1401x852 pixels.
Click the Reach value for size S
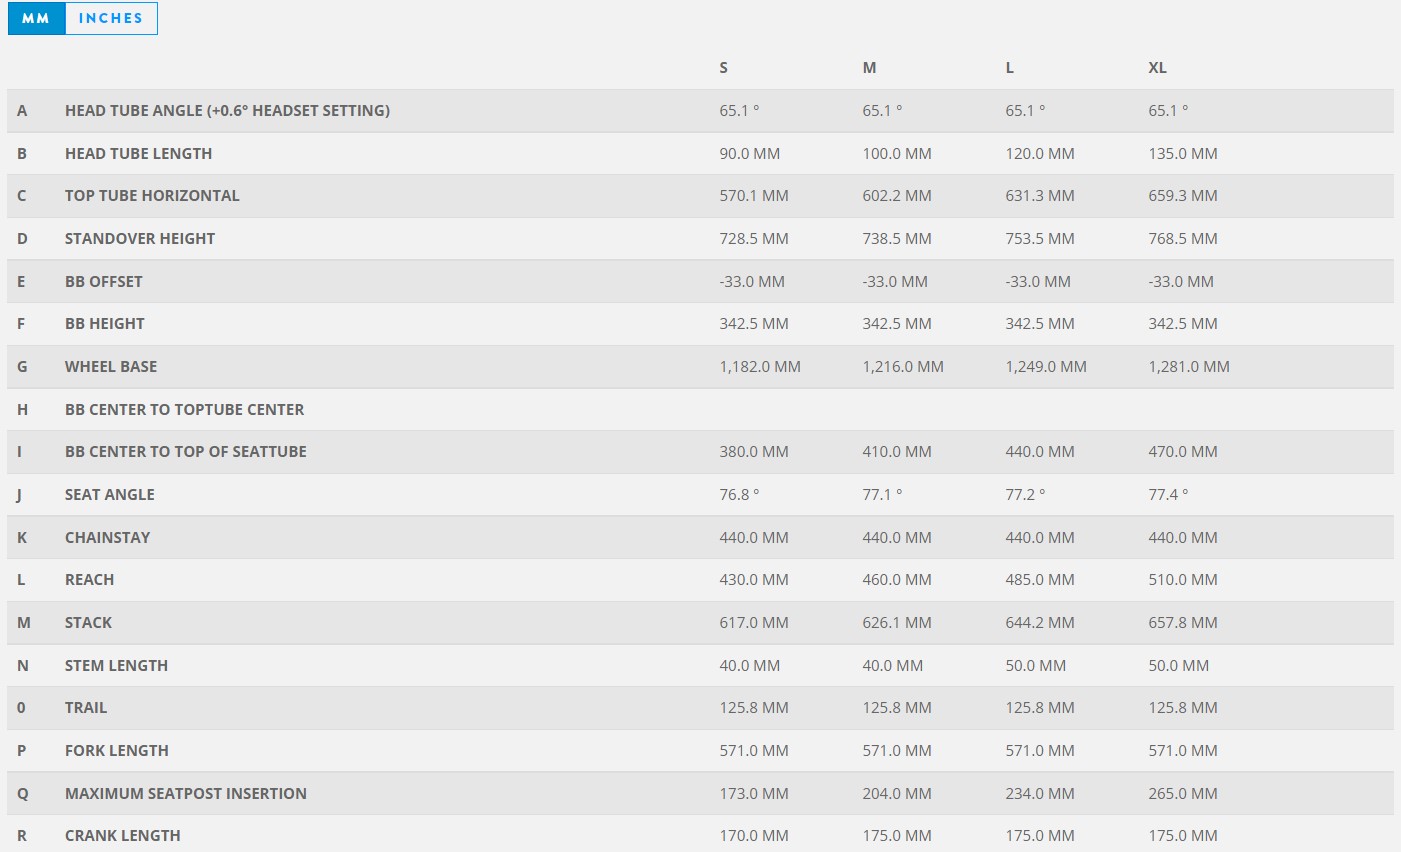pyautogui.click(x=754, y=580)
